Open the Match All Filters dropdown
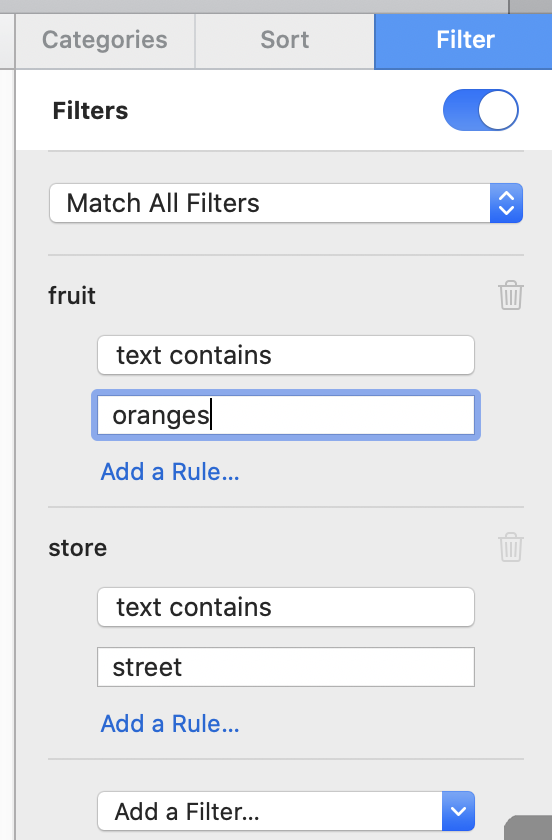 click(x=286, y=203)
